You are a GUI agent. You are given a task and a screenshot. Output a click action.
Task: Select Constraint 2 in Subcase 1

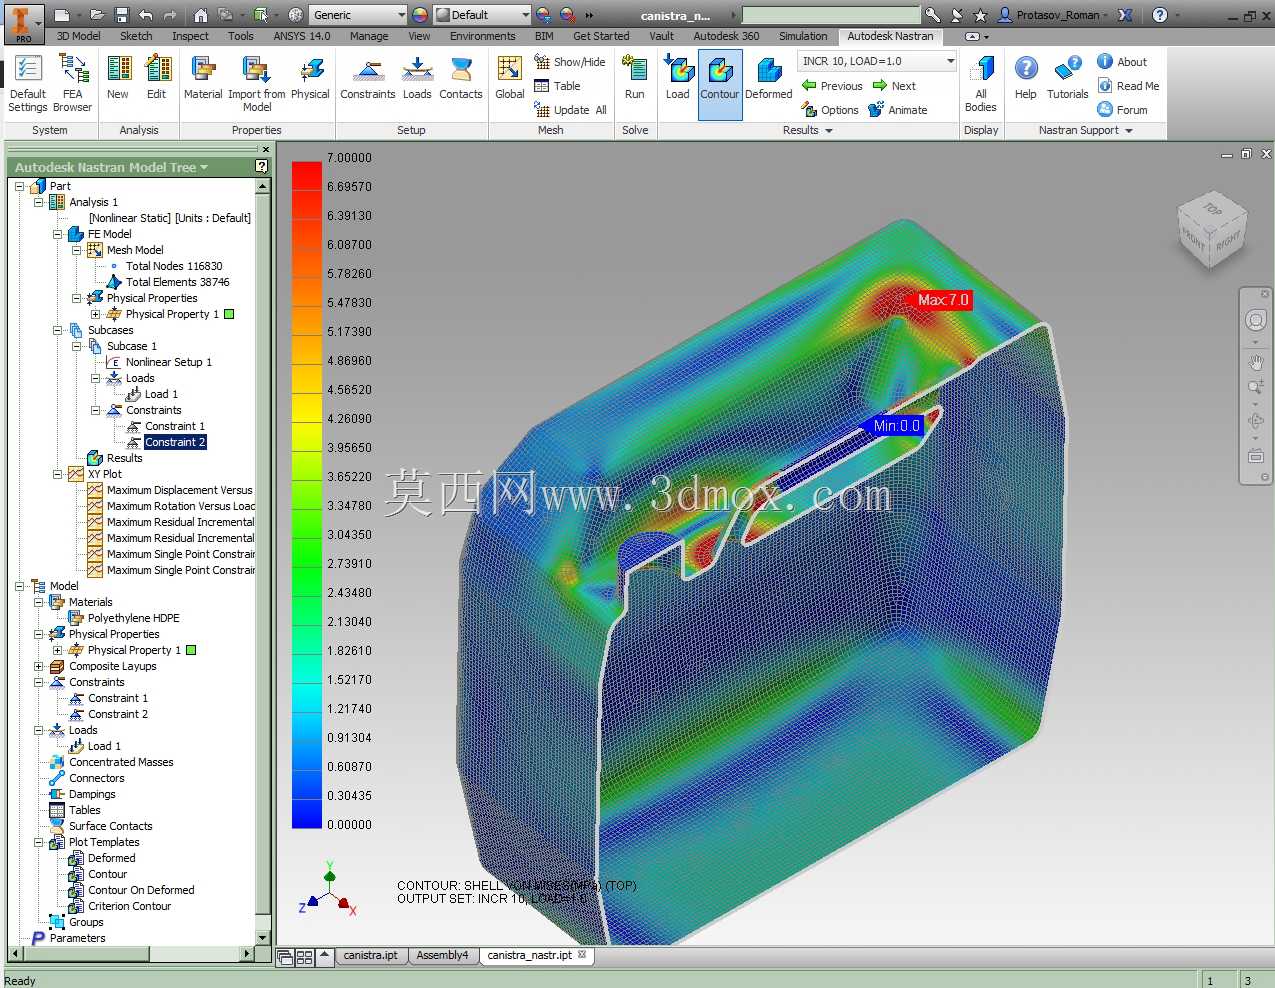(x=174, y=442)
